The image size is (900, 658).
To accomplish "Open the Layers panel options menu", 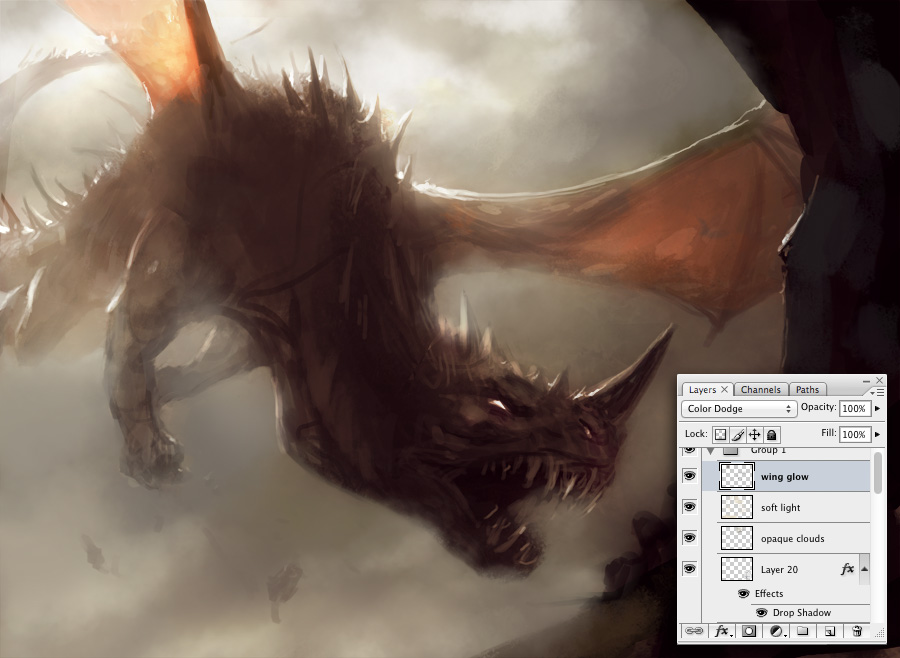I will (877, 392).
